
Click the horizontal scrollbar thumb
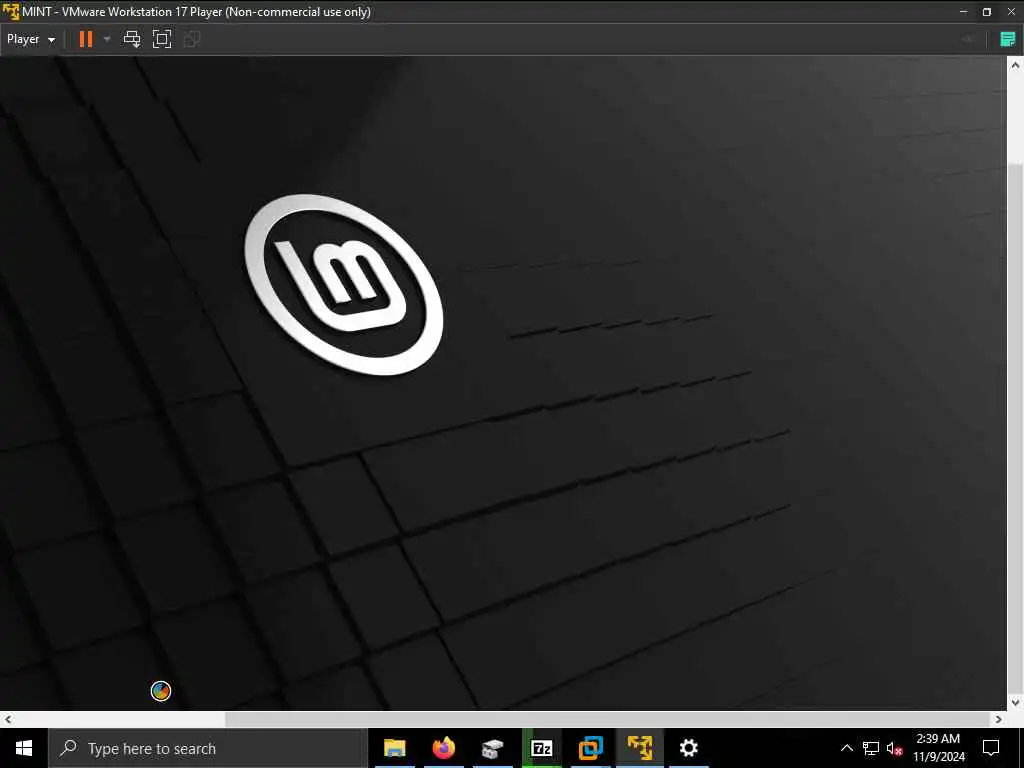607,719
